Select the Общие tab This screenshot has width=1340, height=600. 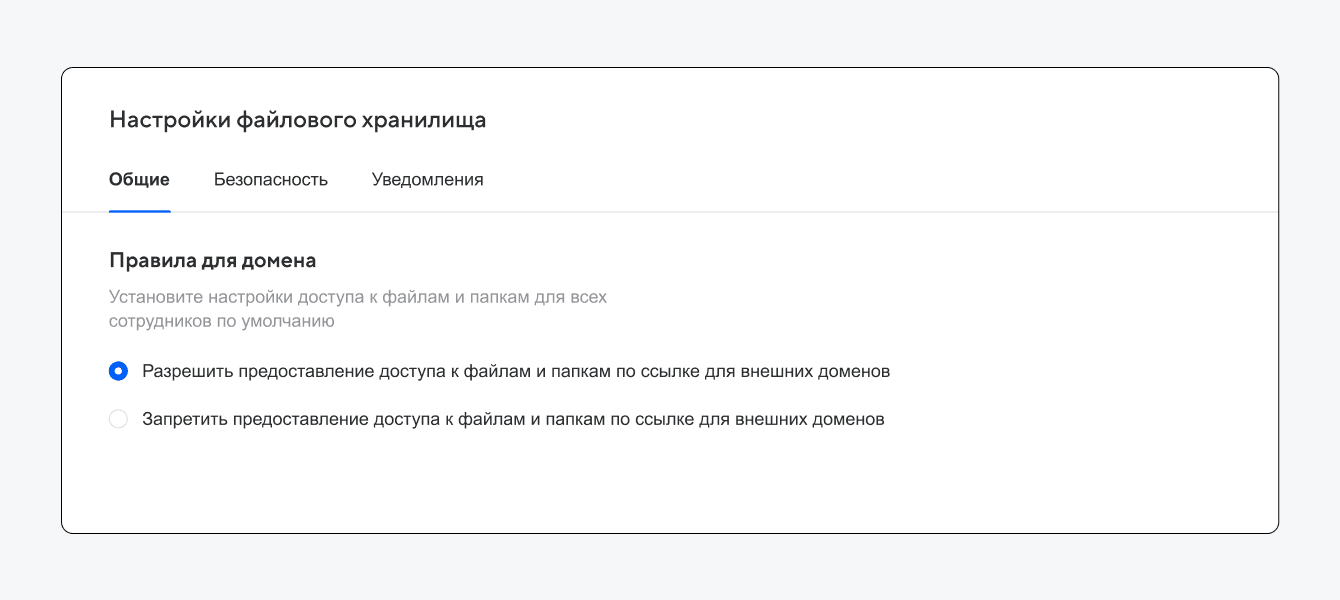click(139, 180)
